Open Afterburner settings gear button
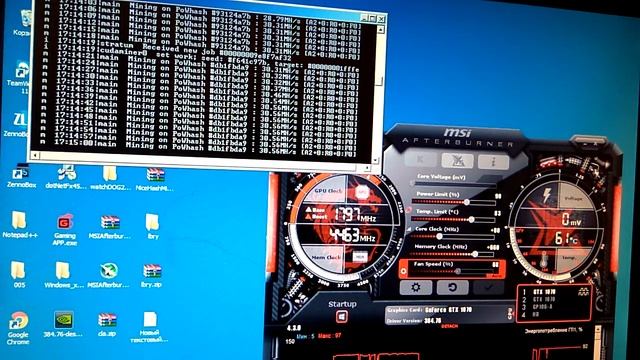Viewport: 640px width, 360px height. point(416,287)
